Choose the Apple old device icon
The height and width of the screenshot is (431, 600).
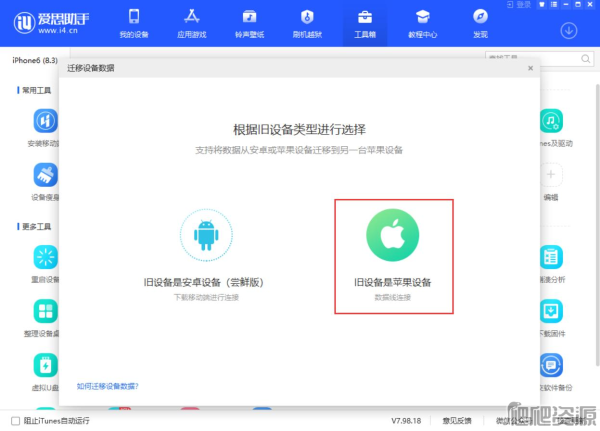[x=393, y=235]
